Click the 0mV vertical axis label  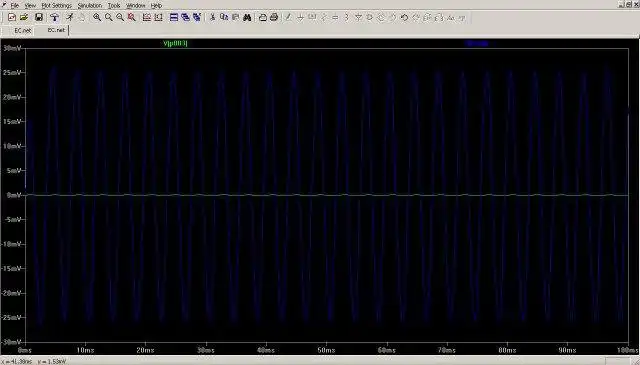click(x=14, y=195)
